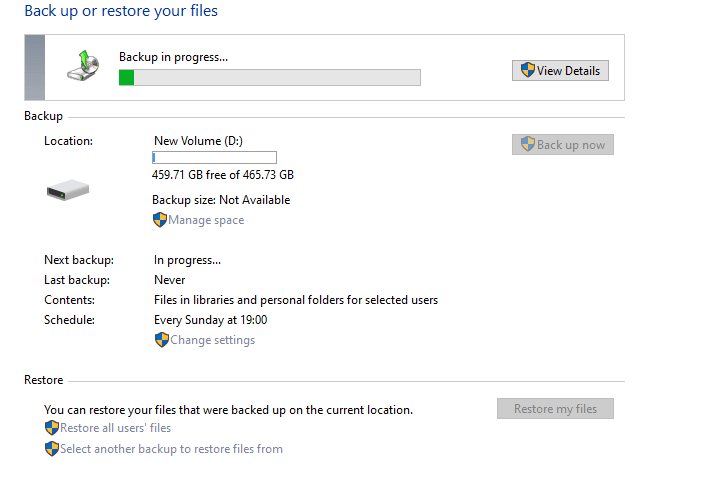Click the 459.71 GB free of 465.73 GB text

[x=223, y=175]
